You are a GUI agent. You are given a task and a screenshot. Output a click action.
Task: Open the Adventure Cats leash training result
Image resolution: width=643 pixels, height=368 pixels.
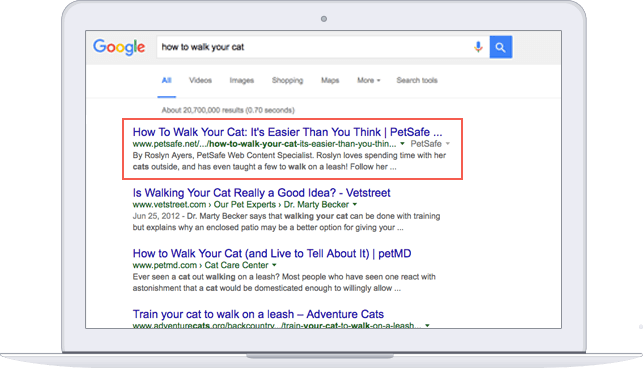tap(258, 314)
